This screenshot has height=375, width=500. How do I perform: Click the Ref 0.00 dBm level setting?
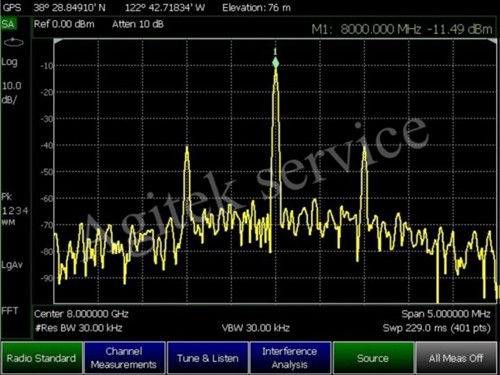point(64,24)
